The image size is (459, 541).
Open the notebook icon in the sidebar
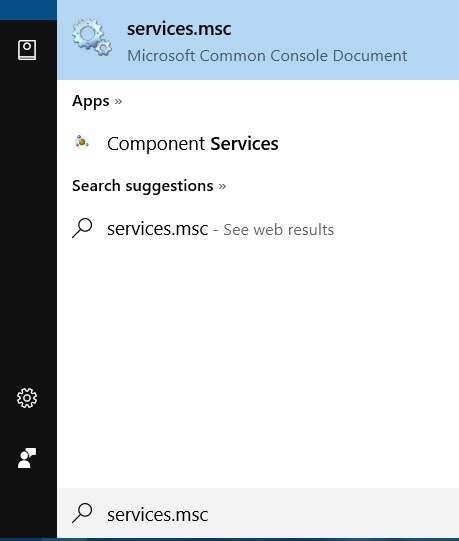[x=27, y=50]
